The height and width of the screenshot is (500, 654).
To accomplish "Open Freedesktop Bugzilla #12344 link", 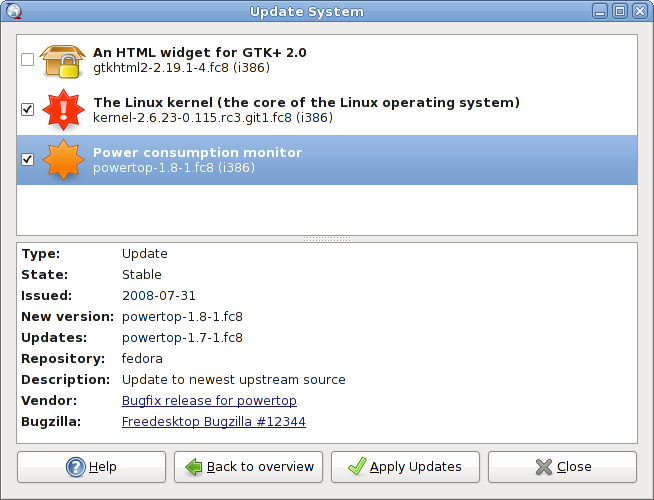I will 214,422.
